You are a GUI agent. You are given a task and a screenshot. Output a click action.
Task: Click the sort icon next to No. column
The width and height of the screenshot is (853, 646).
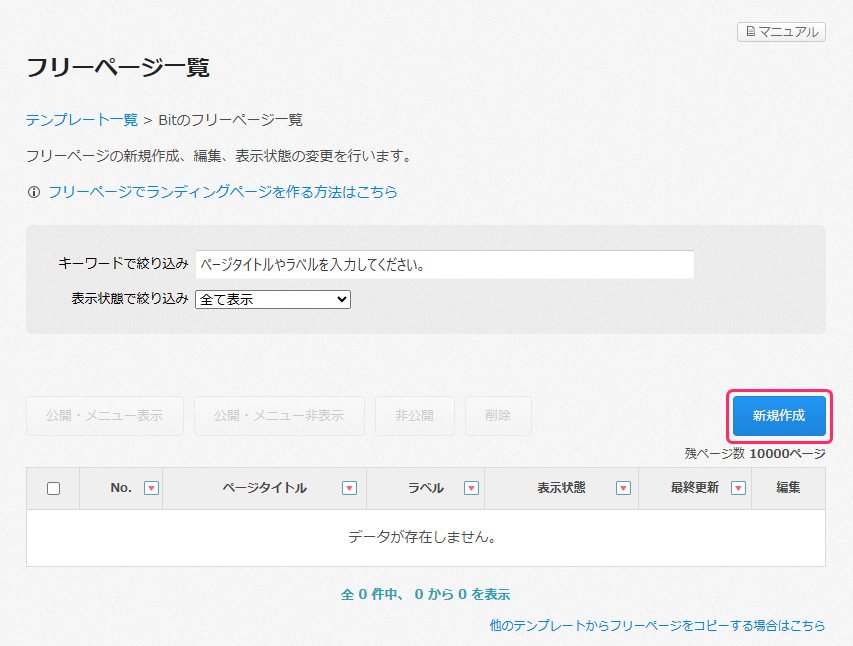(x=151, y=488)
